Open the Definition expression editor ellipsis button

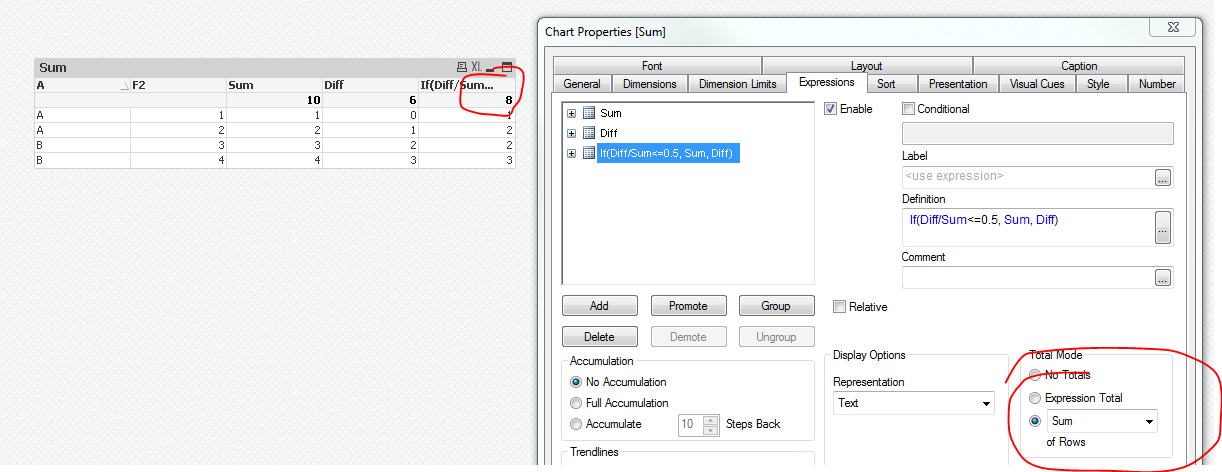(x=1163, y=227)
